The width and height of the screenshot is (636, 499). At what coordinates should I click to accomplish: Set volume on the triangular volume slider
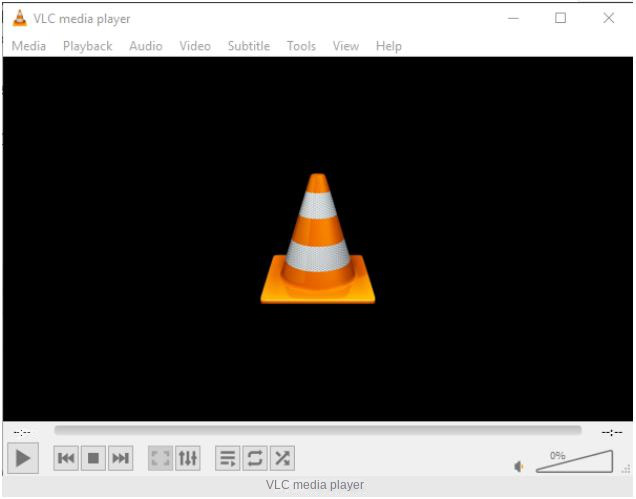(x=574, y=461)
